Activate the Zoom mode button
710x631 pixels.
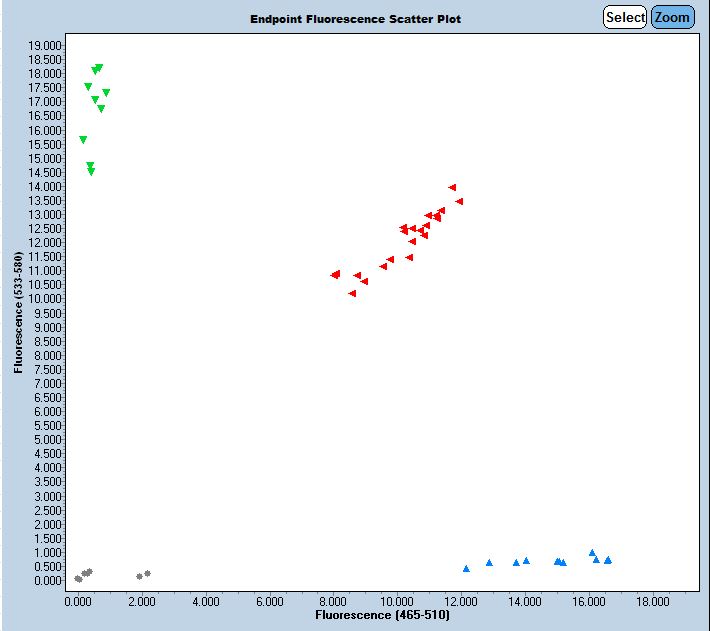point(672,17)
